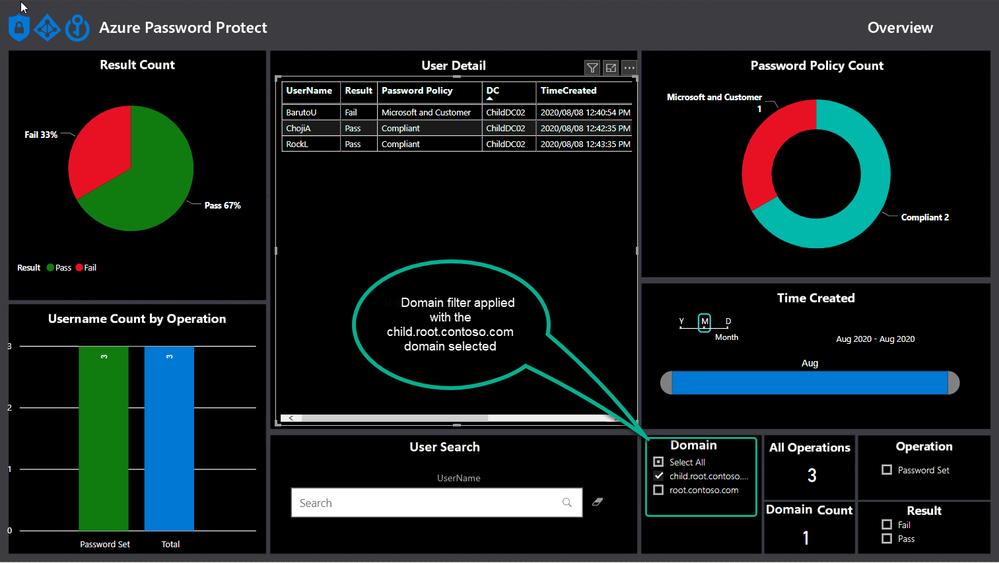Click the RockL username cell
Viewport: 999px width, 563px height.
311,144
